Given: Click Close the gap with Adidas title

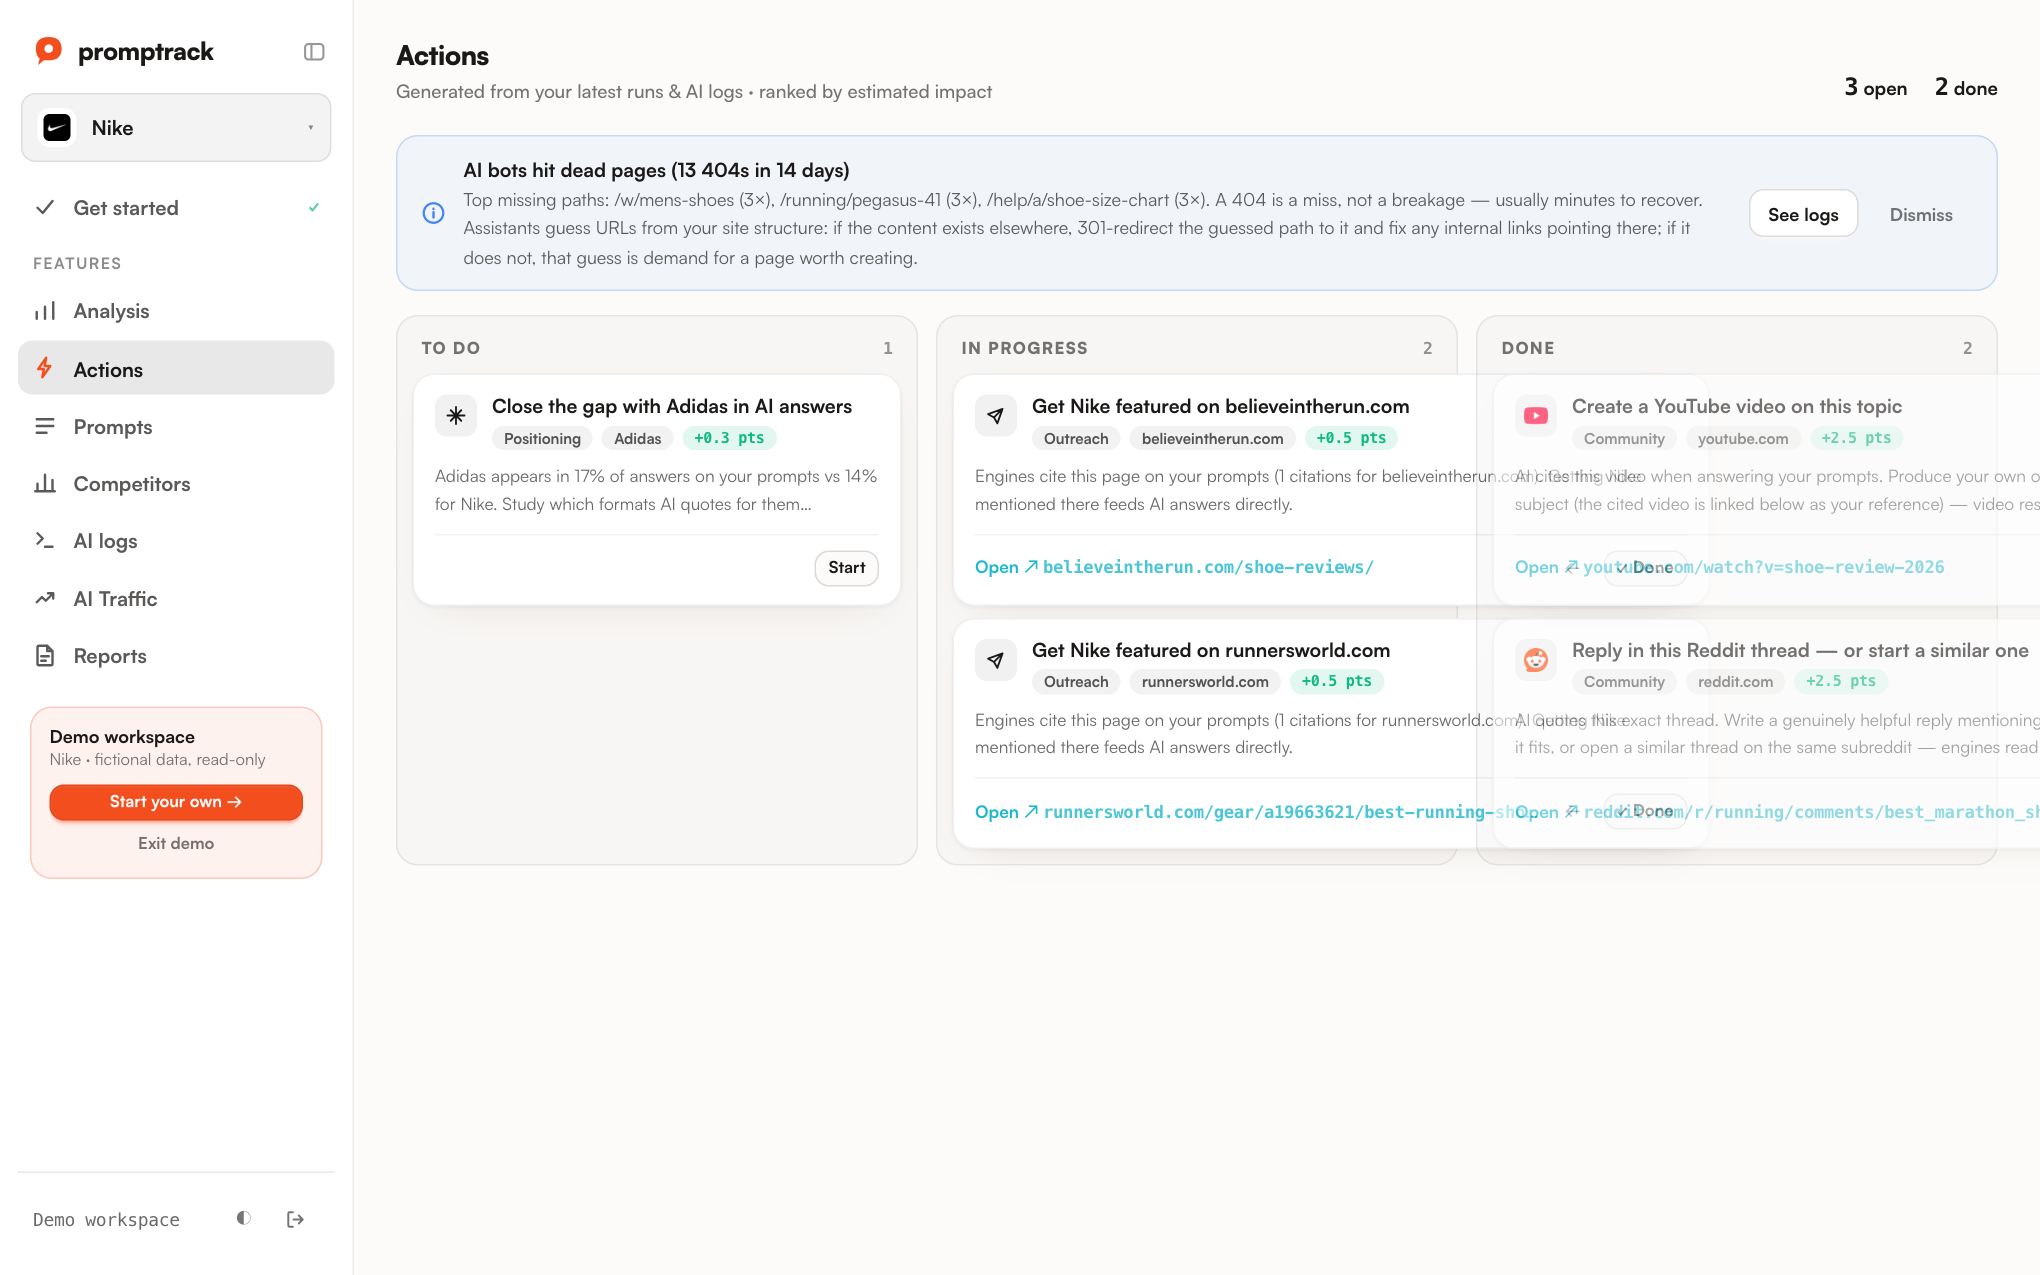Looking at the screenshot, I should click(x=672, y=406).
